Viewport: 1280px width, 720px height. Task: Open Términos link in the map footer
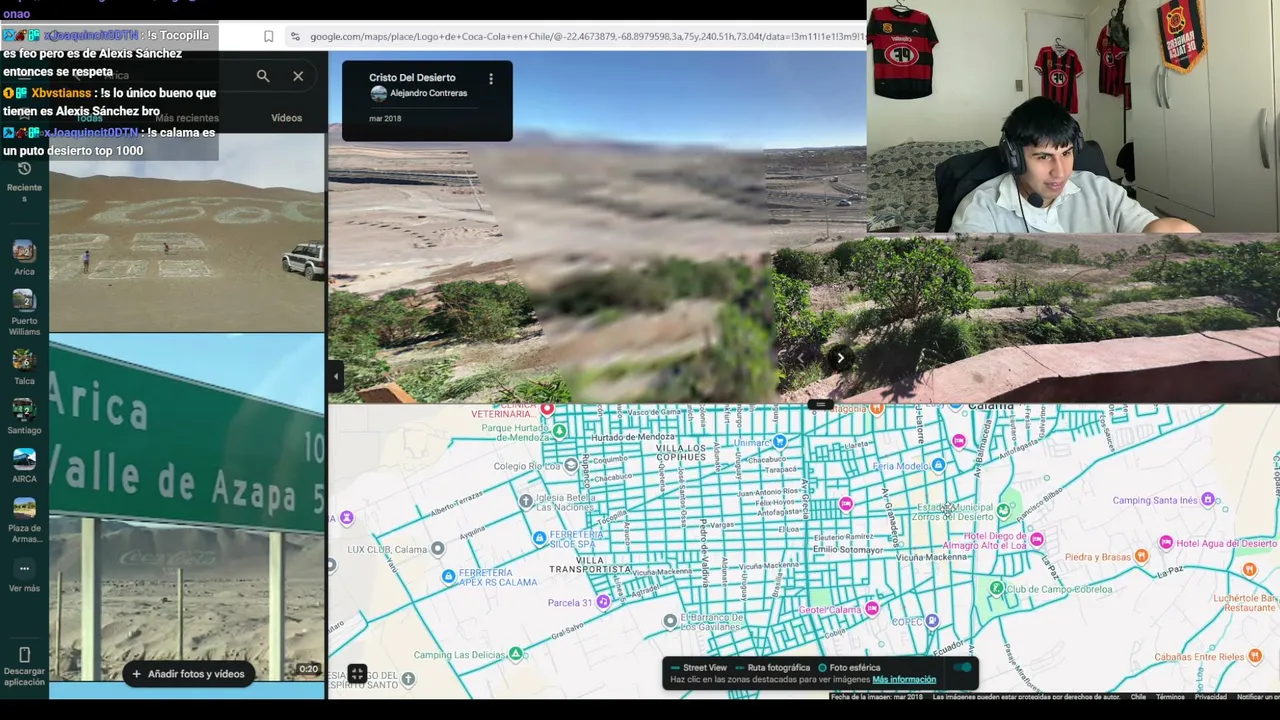tap(1170, 697)
